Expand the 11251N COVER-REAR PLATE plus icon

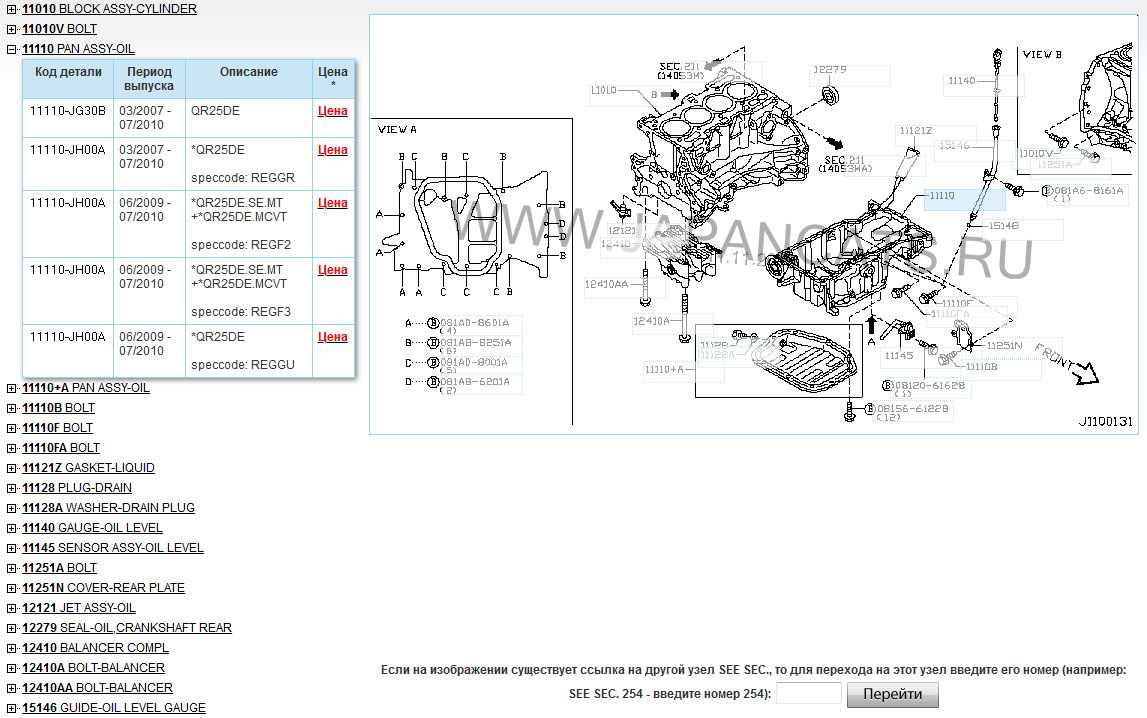(x=11, y=588)
